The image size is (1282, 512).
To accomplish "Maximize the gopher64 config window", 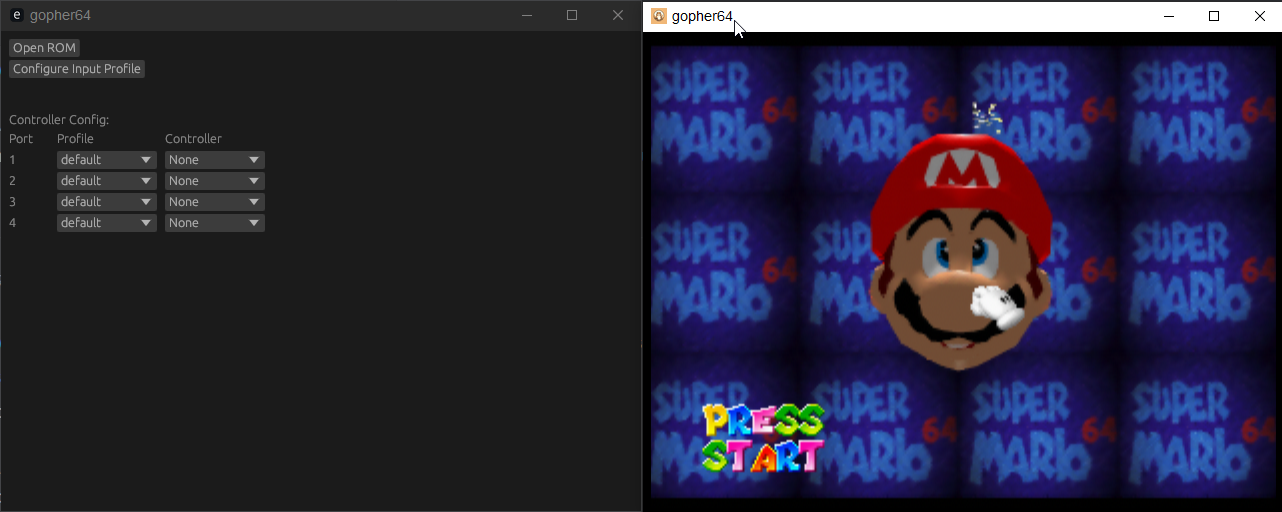I will click(x=572, y=15).
